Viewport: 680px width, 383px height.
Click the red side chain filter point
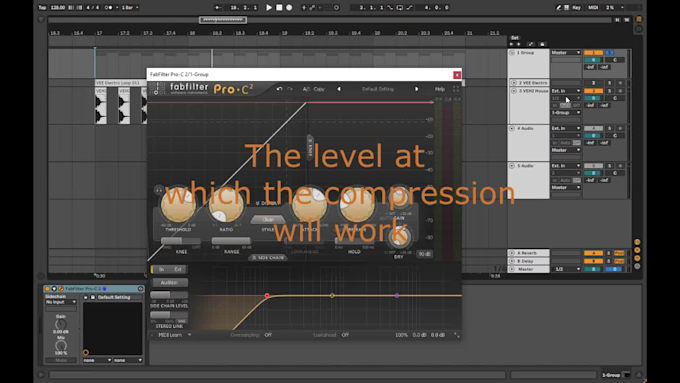coord(267,295)
